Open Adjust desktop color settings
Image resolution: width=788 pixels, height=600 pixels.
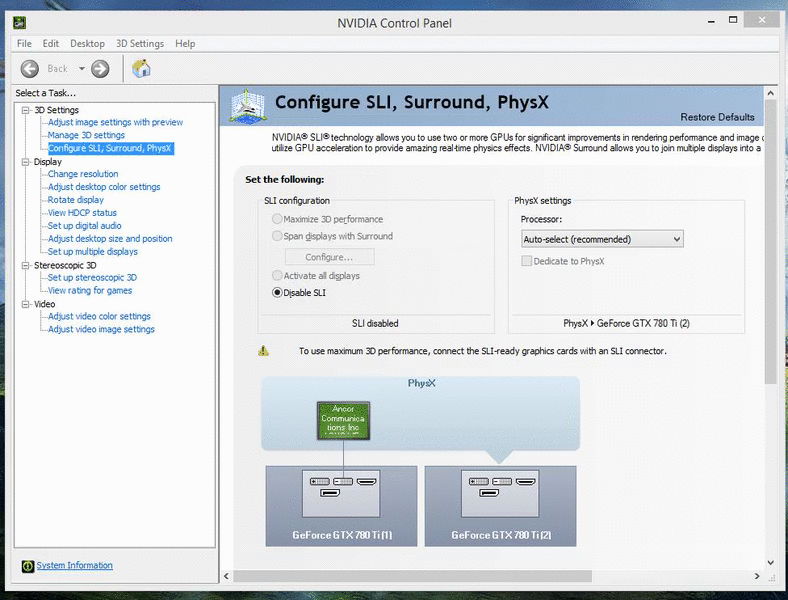click(x=104, y=187)
